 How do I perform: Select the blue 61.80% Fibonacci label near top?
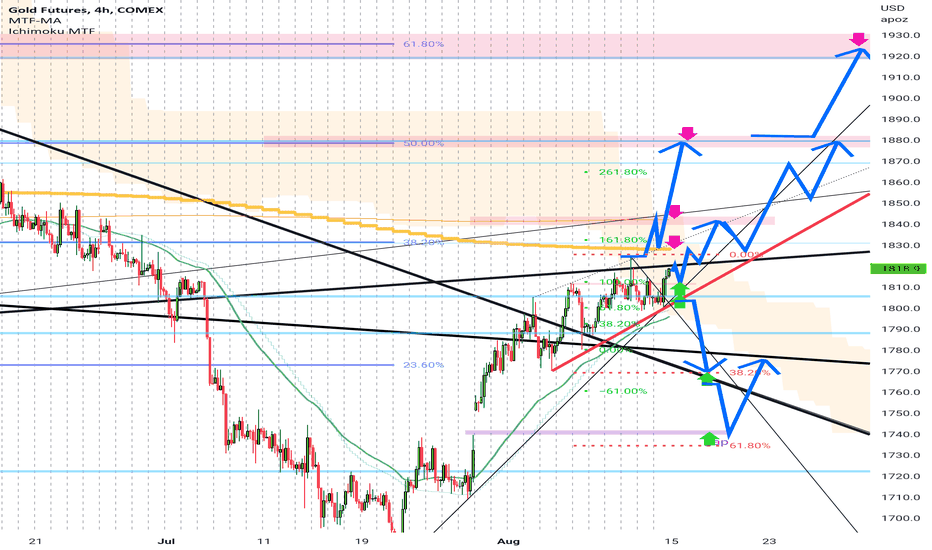423,44
